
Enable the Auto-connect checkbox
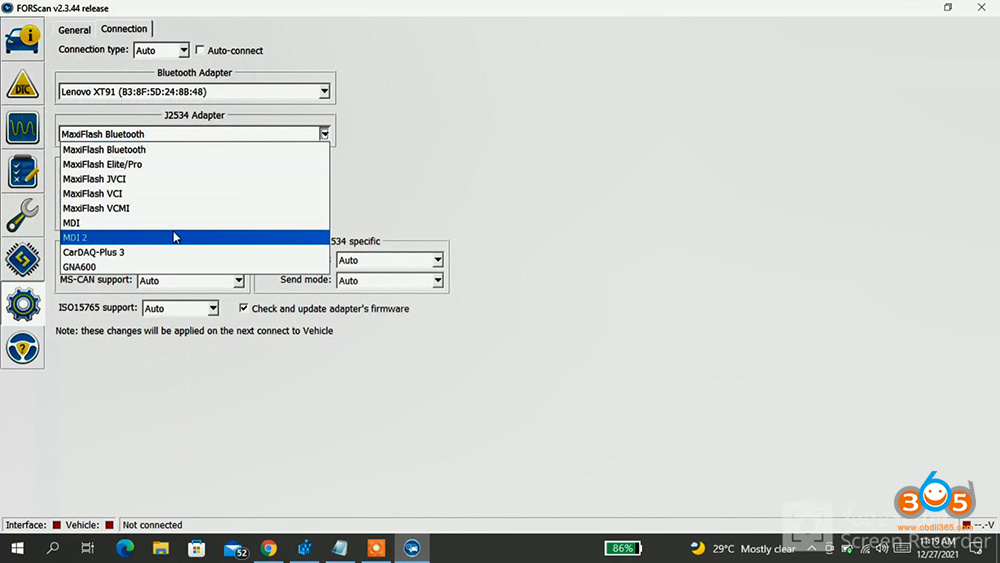click(x=200, y=51)
